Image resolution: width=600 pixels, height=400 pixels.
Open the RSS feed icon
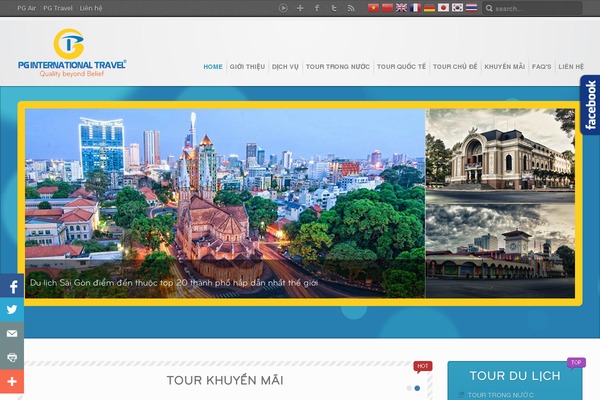click(351, 8)
